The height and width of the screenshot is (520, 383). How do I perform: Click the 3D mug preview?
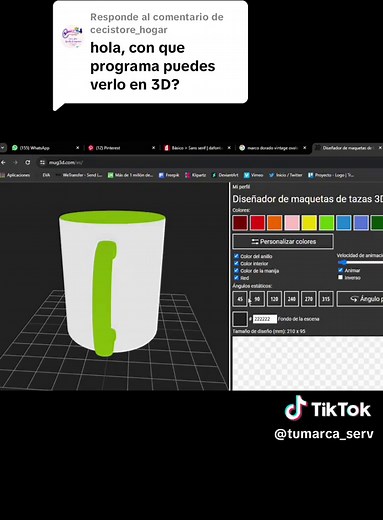(112, 283)
